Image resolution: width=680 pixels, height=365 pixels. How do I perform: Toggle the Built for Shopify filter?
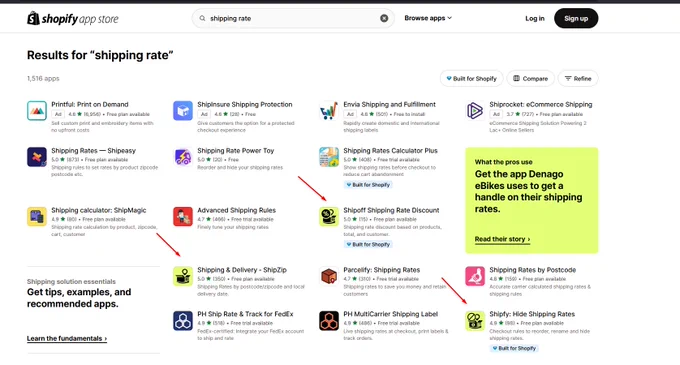coord(471,78)
